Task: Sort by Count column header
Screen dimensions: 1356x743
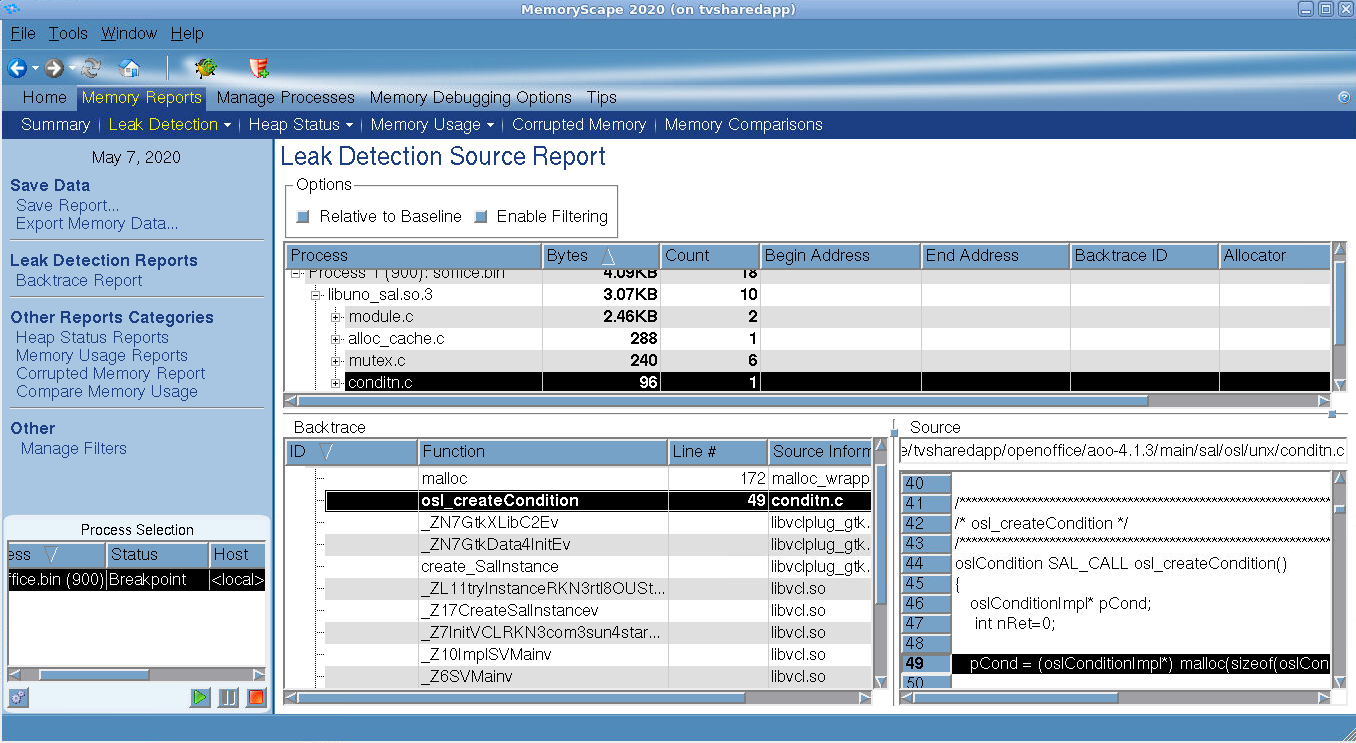Action: (x=710, y=256)
